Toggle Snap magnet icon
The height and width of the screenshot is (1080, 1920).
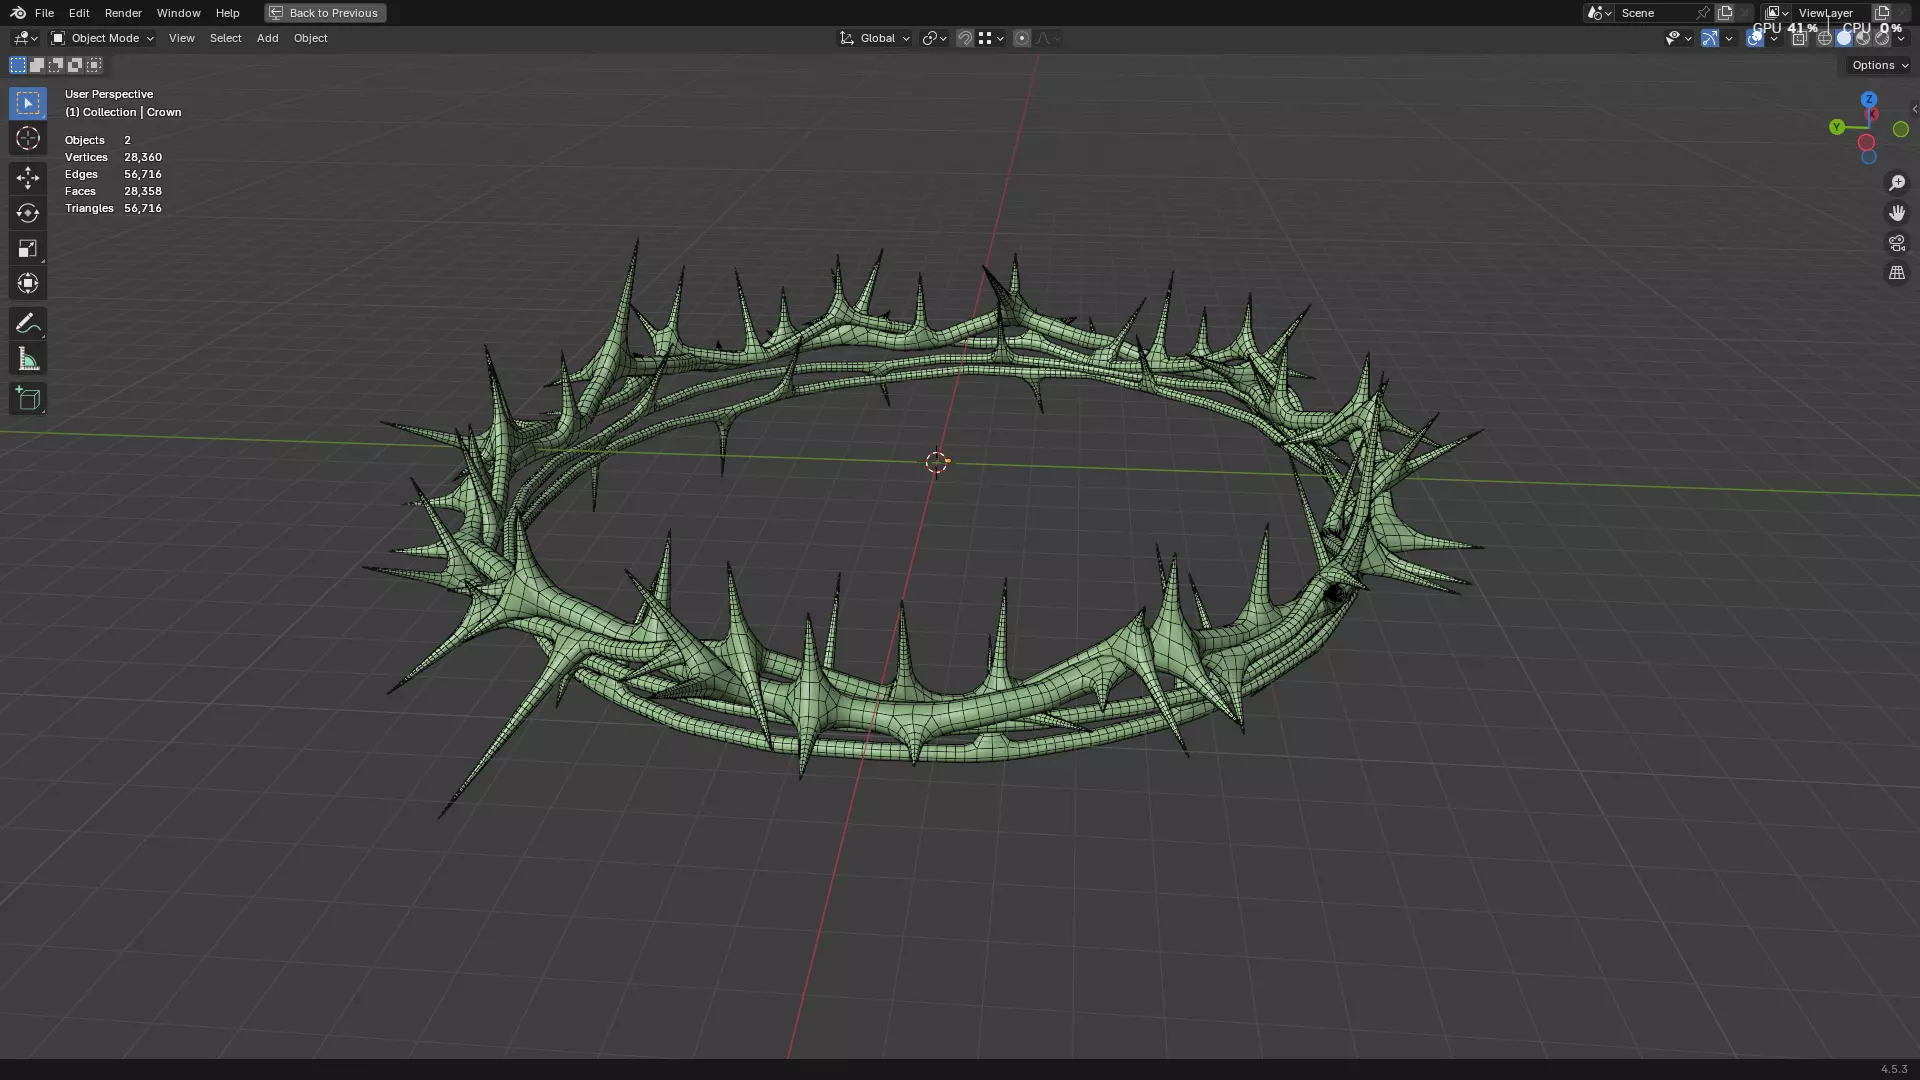[x=965, y=38]
